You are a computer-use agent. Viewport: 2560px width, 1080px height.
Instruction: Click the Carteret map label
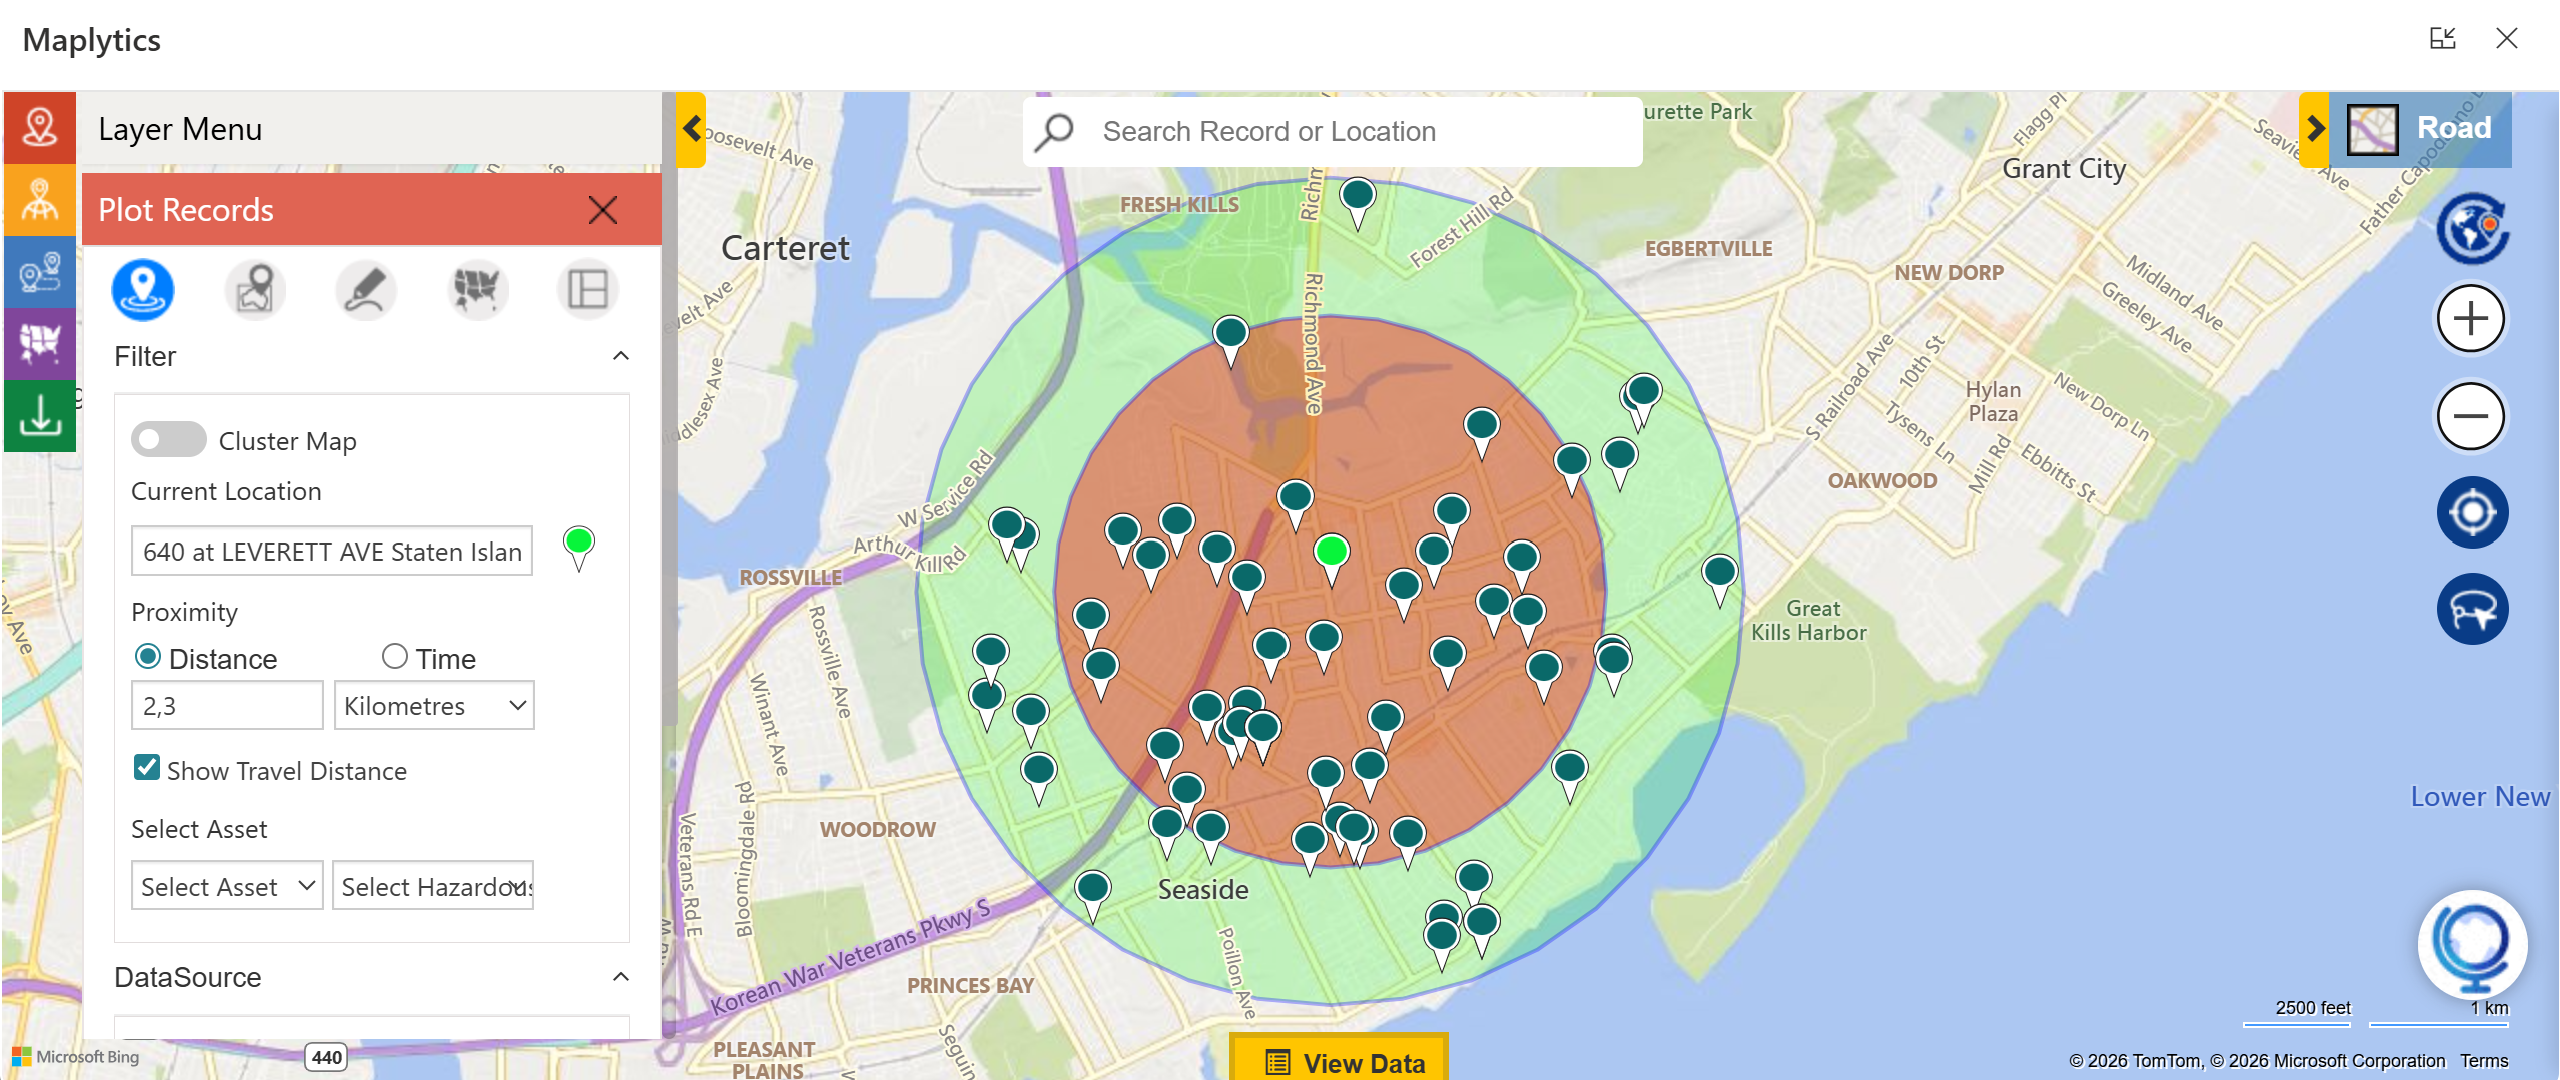tap(785, 248)
